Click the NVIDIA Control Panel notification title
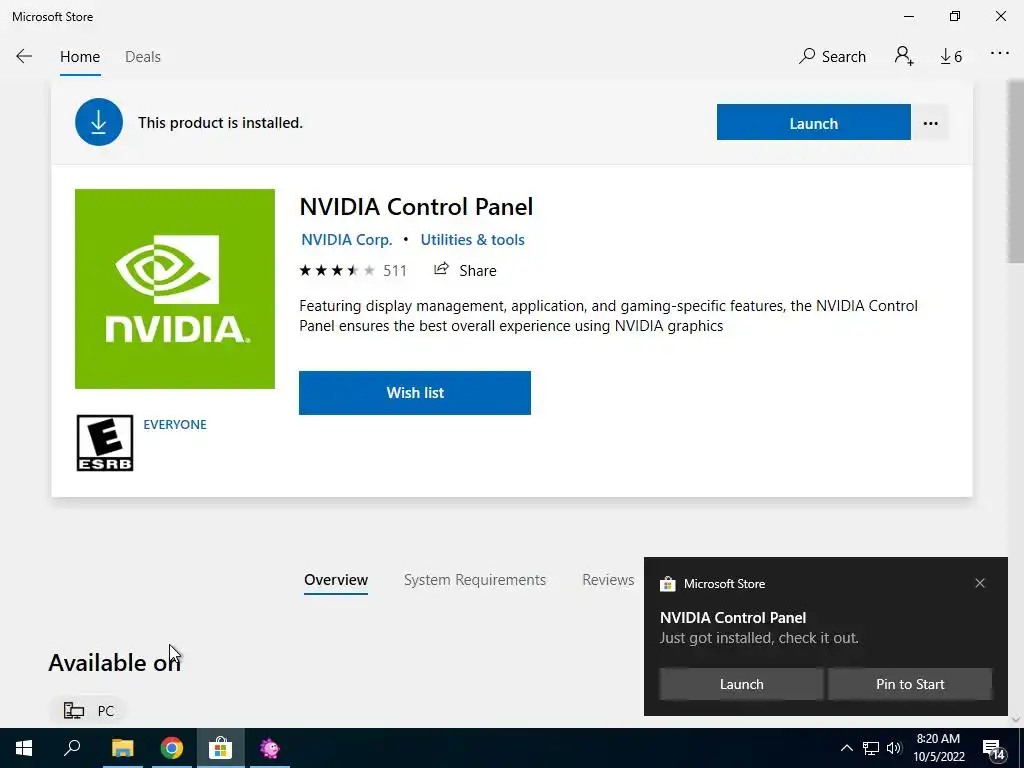The height and width of the screenshot is (768, 1024). [x=733, y=618]
